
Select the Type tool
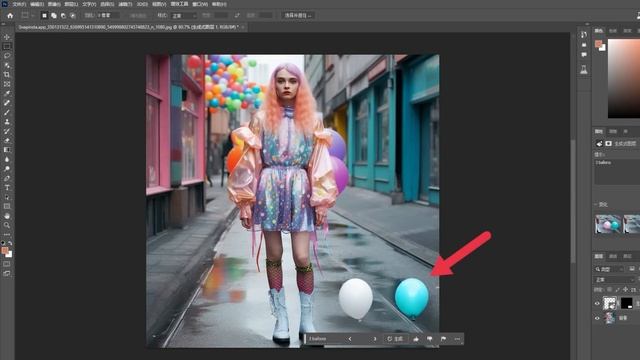click(x=7, y=188)
